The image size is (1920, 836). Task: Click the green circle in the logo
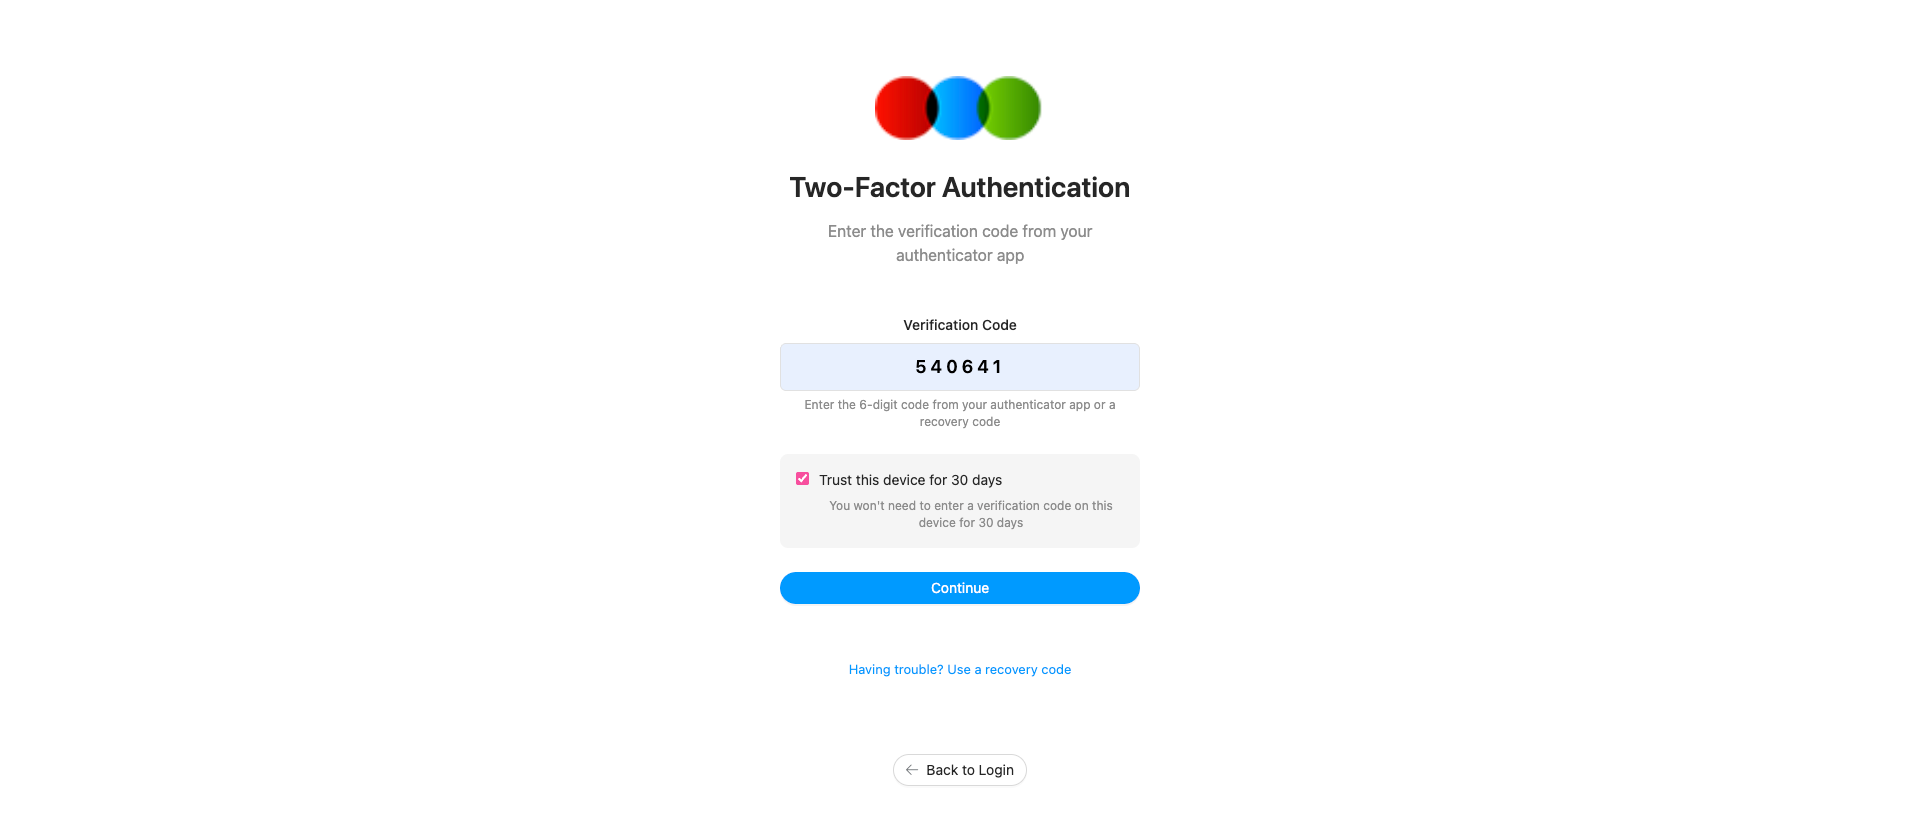[1012, 107]
